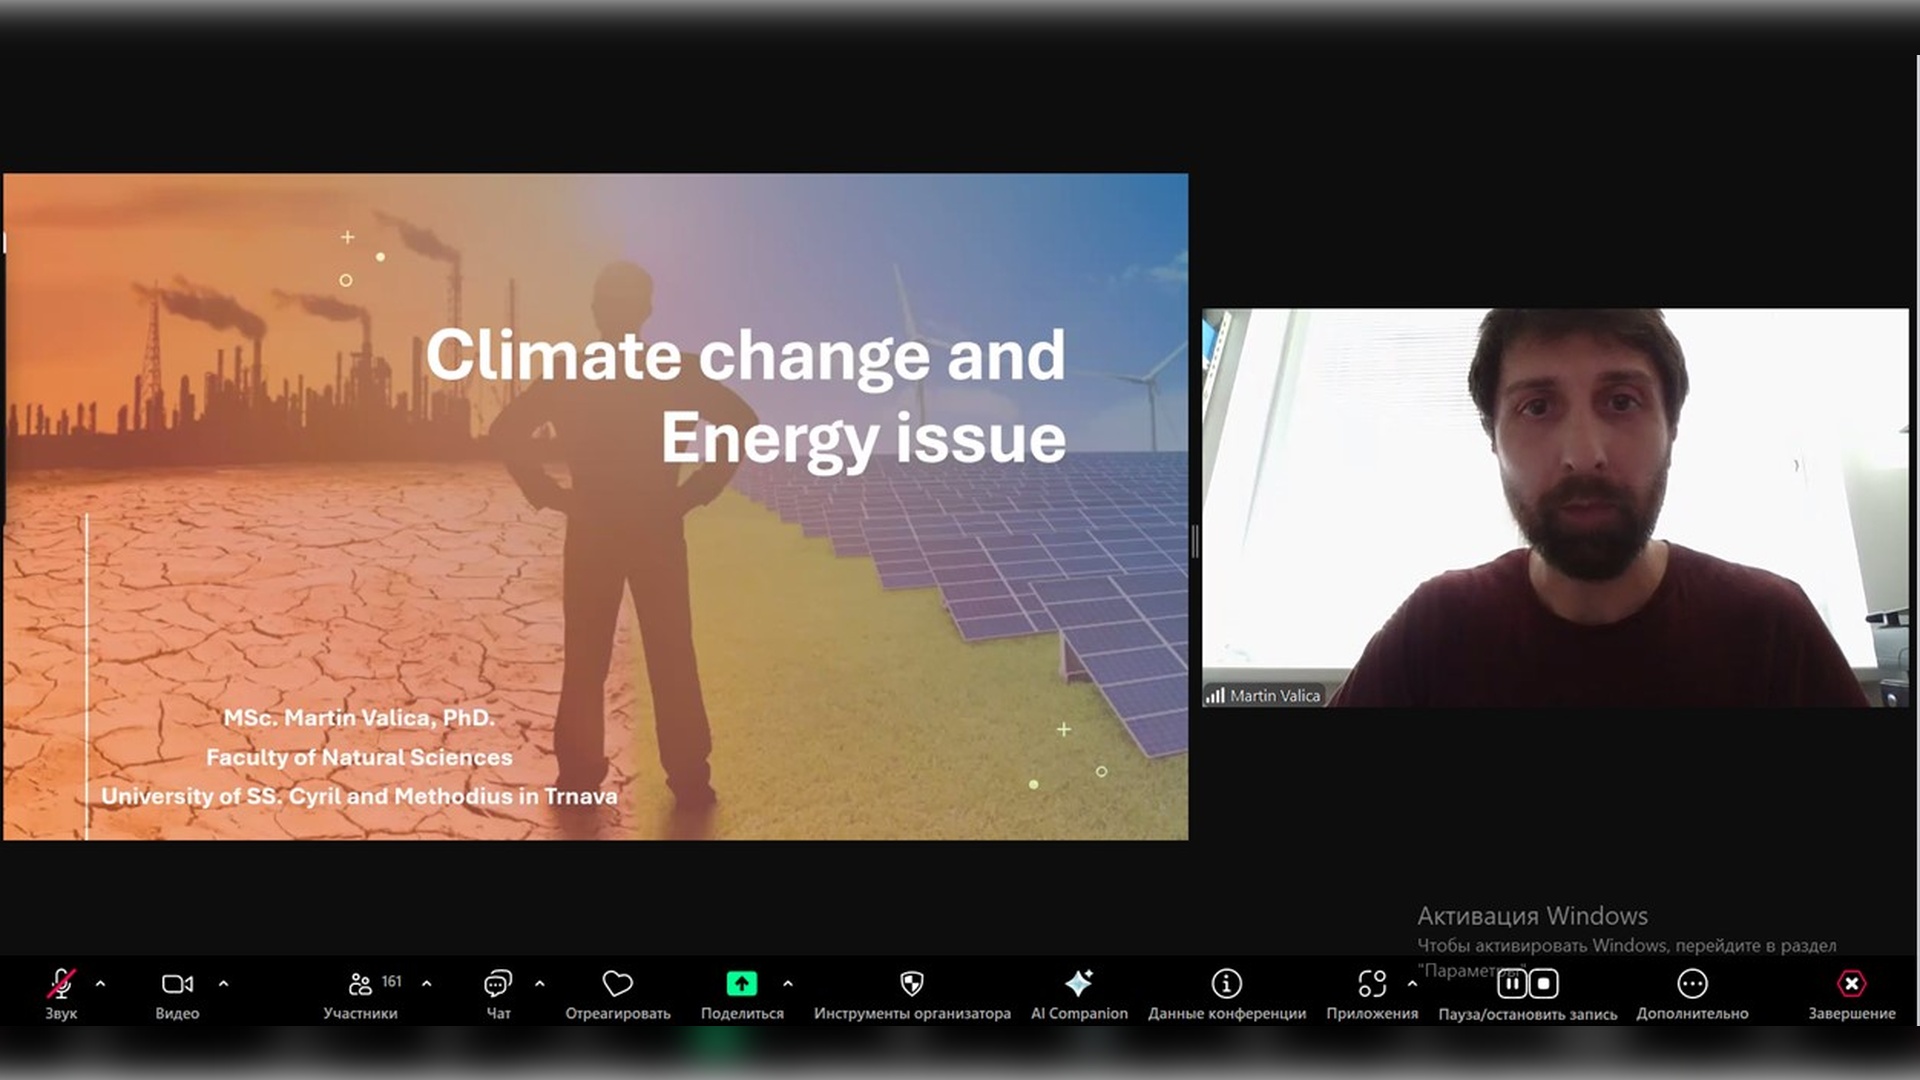1920x1080 pixels.
Task: Pause the recording
Action: point(1511,984)
